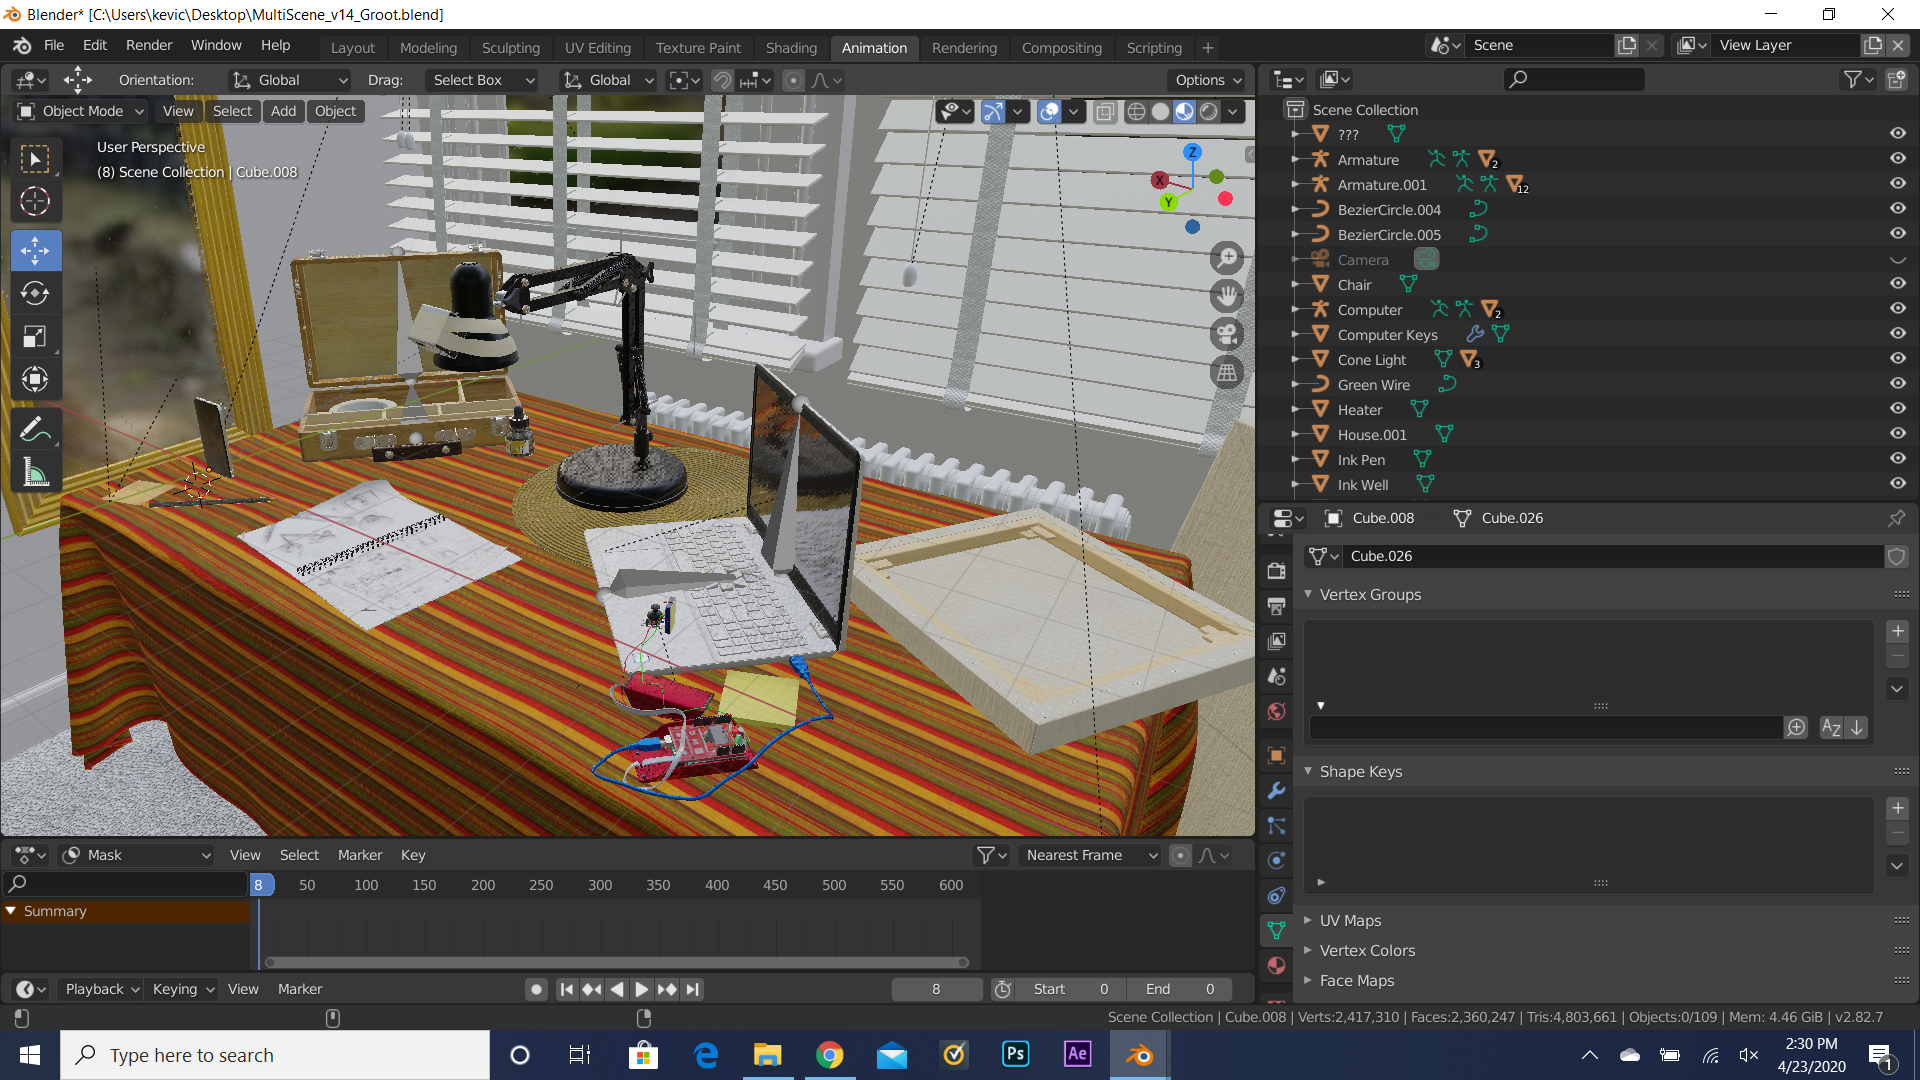This screenshot has height=1080, width=1920.
Task: Activate the Rotate tool
Action: [x=35, y=293]
